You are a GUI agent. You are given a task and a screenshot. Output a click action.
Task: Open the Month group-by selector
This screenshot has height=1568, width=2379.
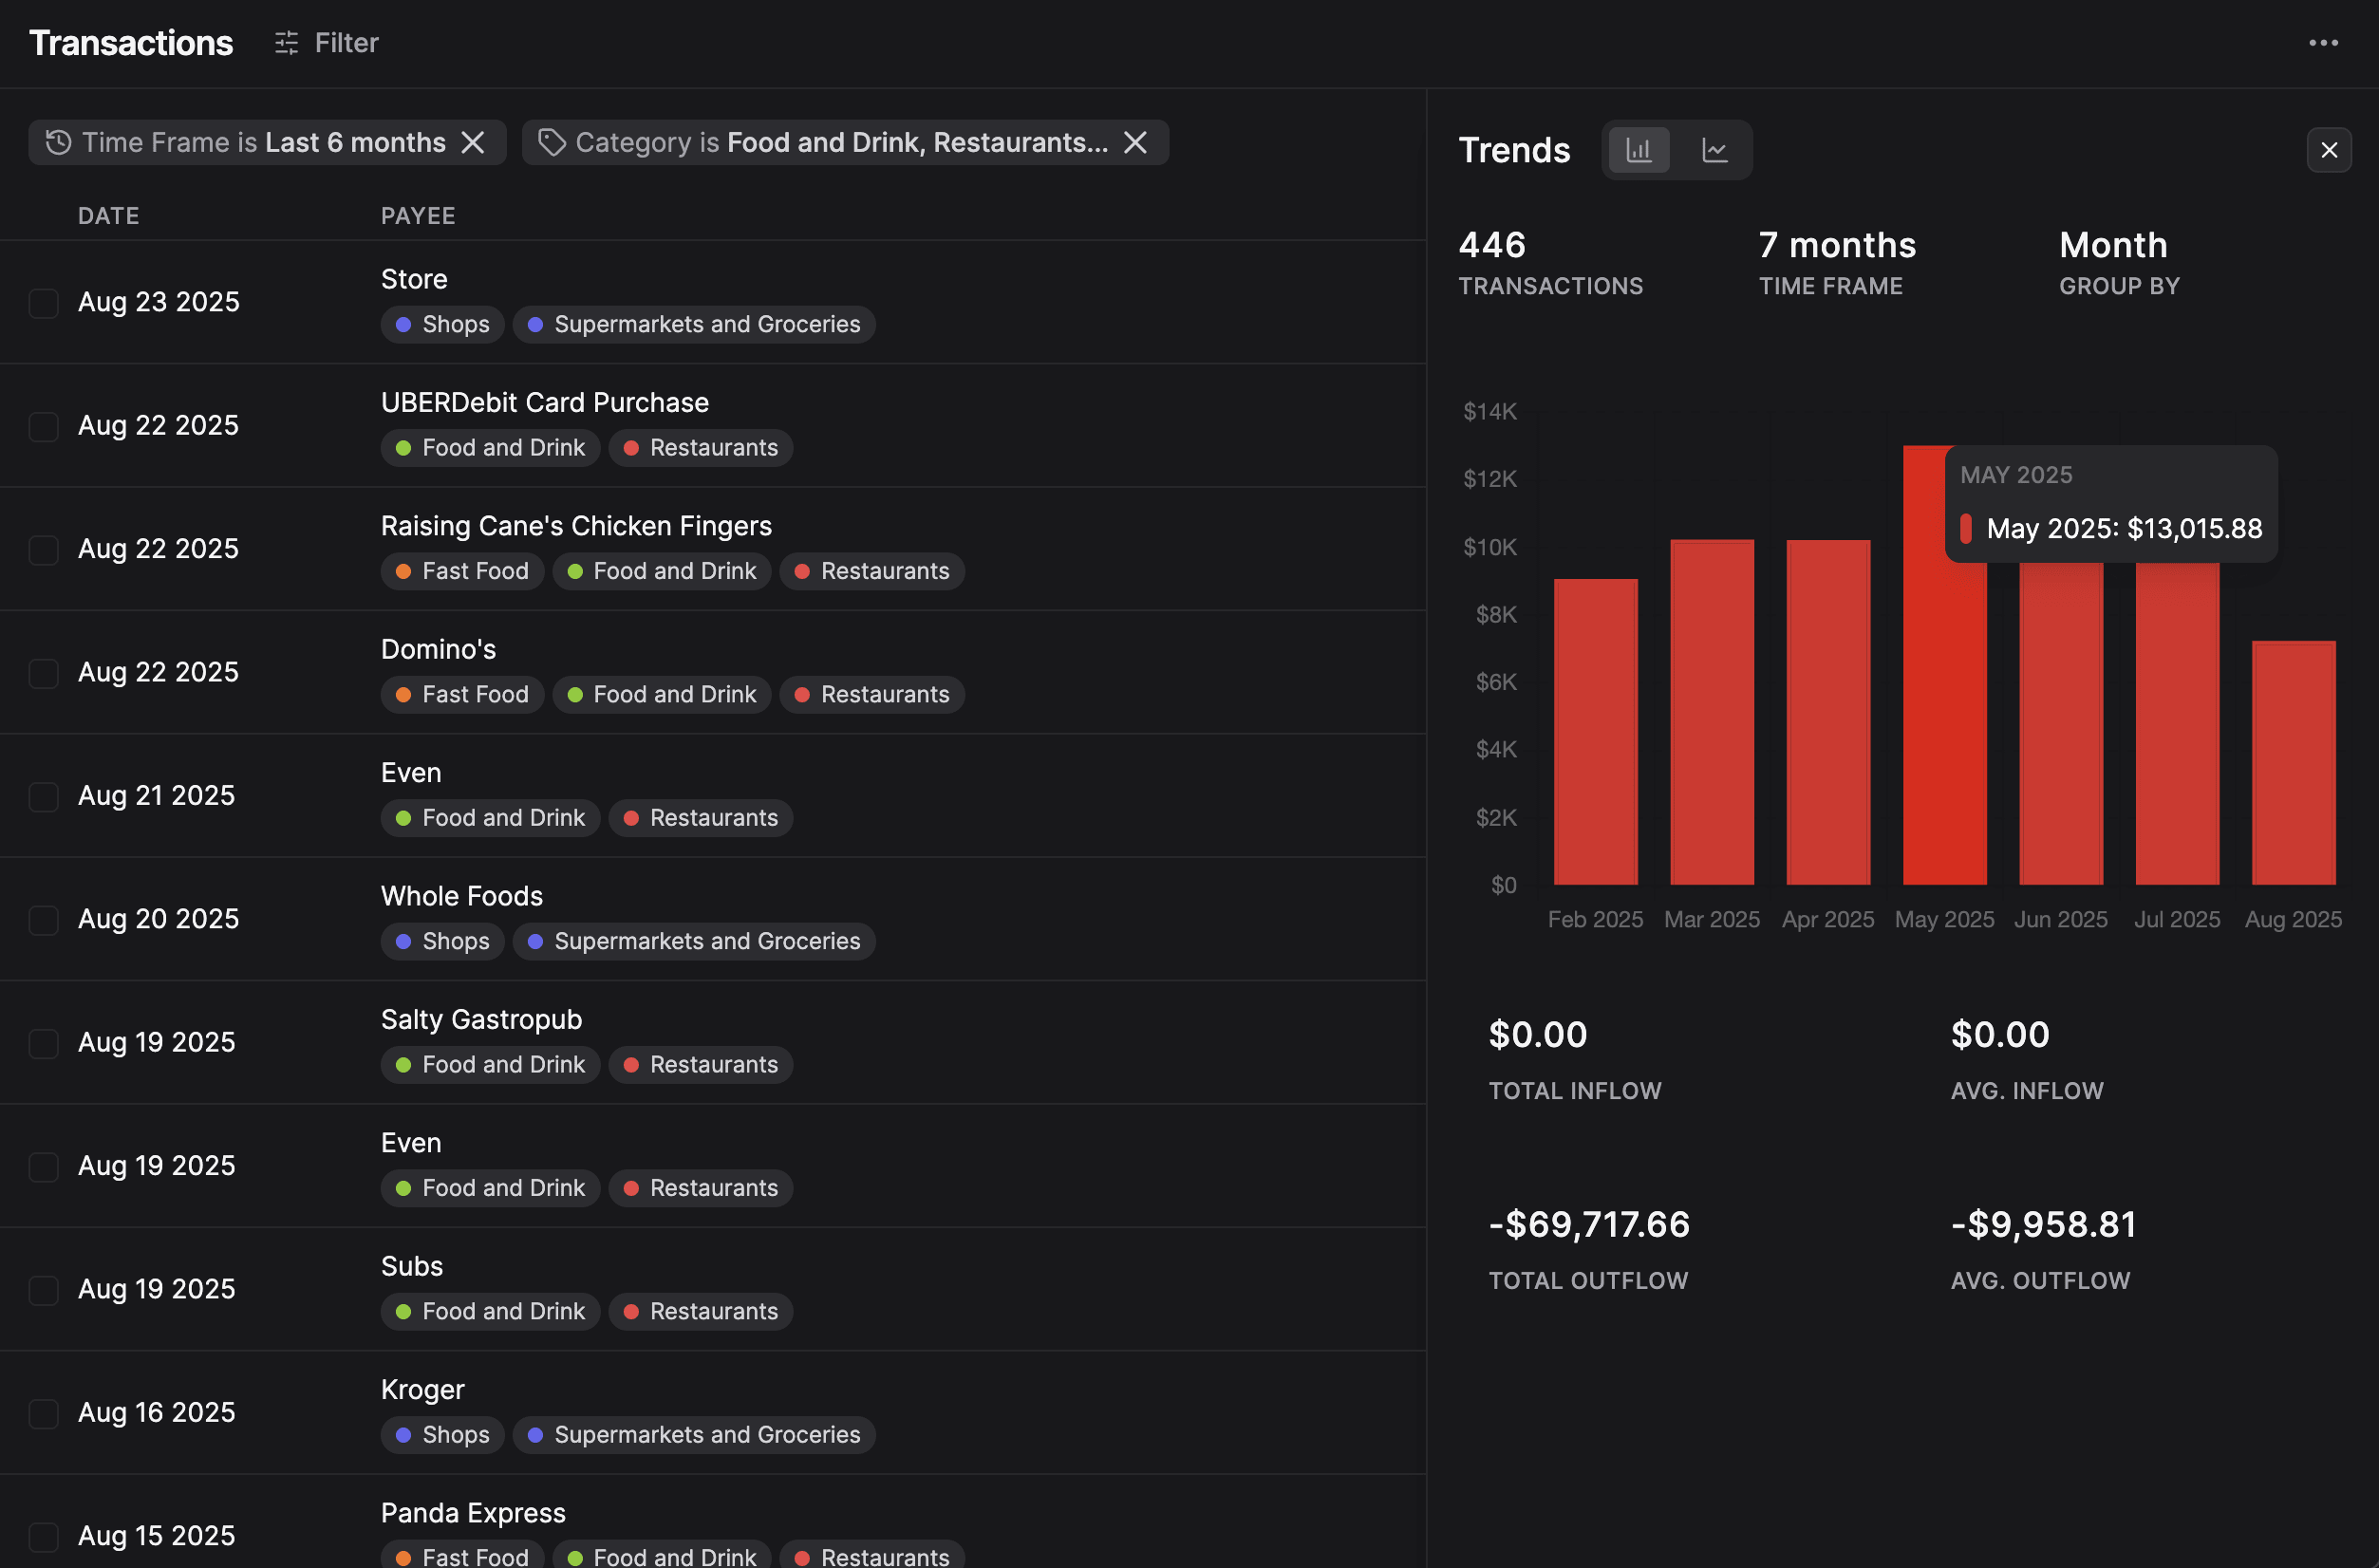[x=2113, y=246]
